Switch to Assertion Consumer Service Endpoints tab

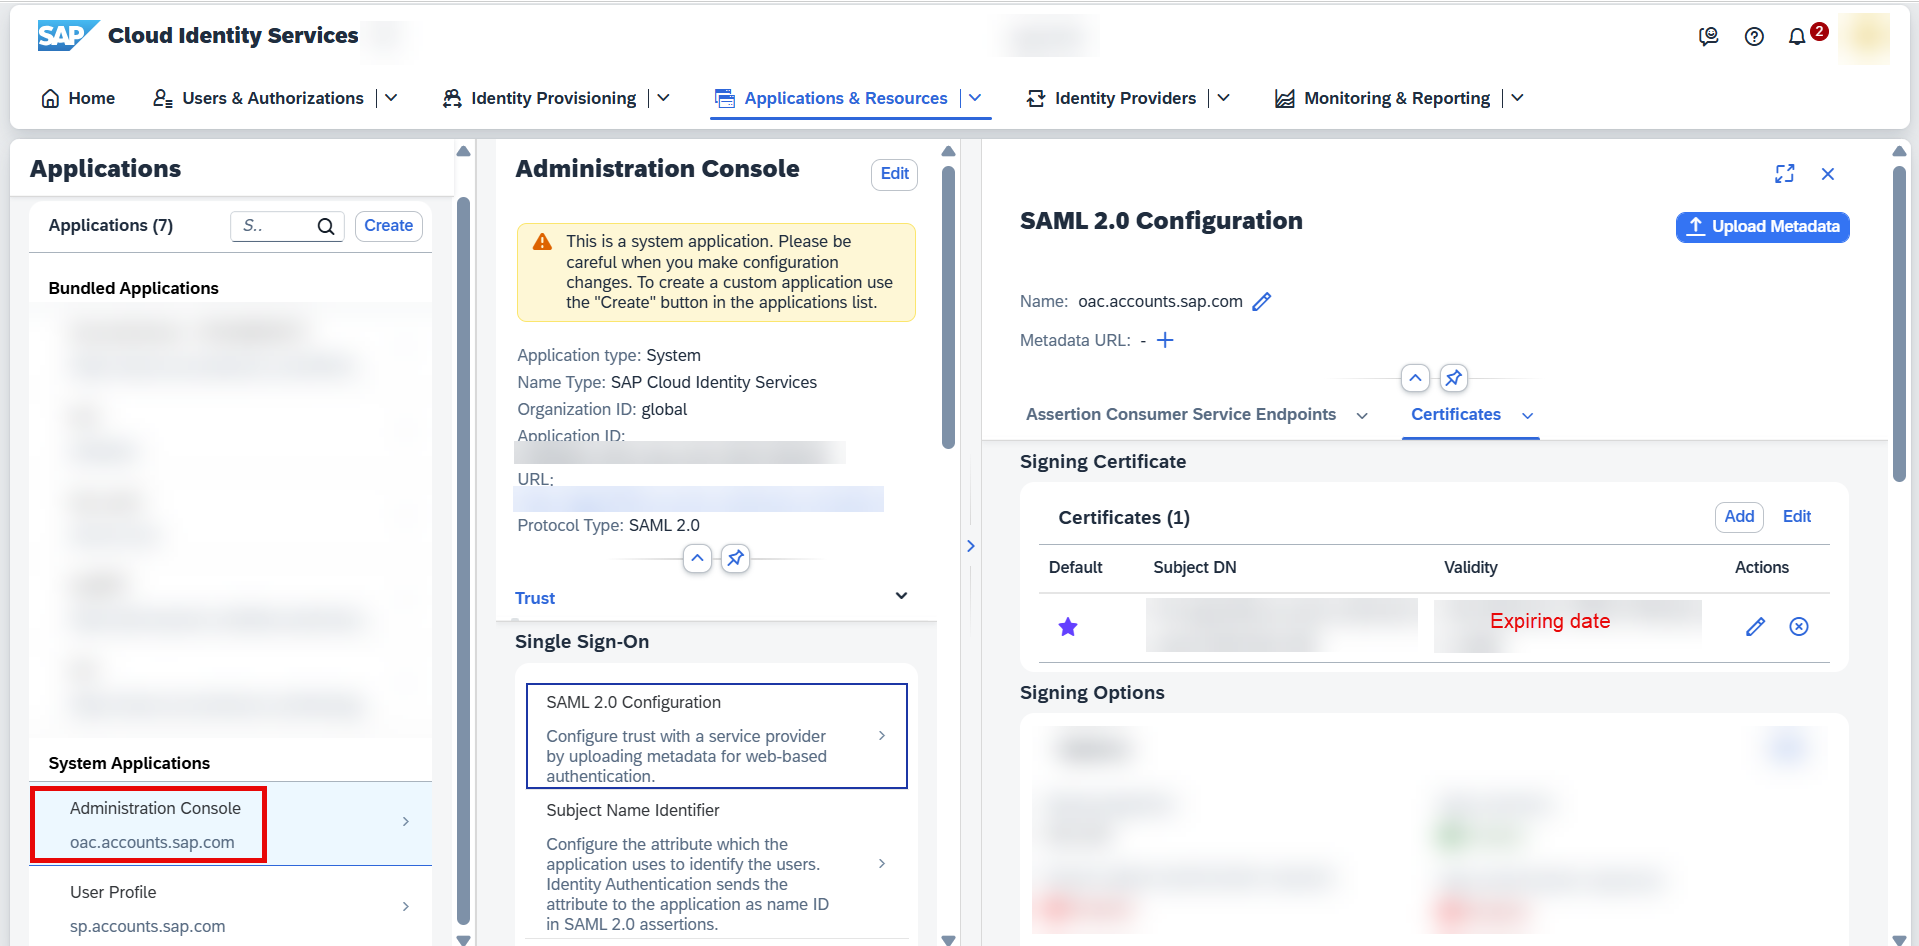tap(1181, 414)
